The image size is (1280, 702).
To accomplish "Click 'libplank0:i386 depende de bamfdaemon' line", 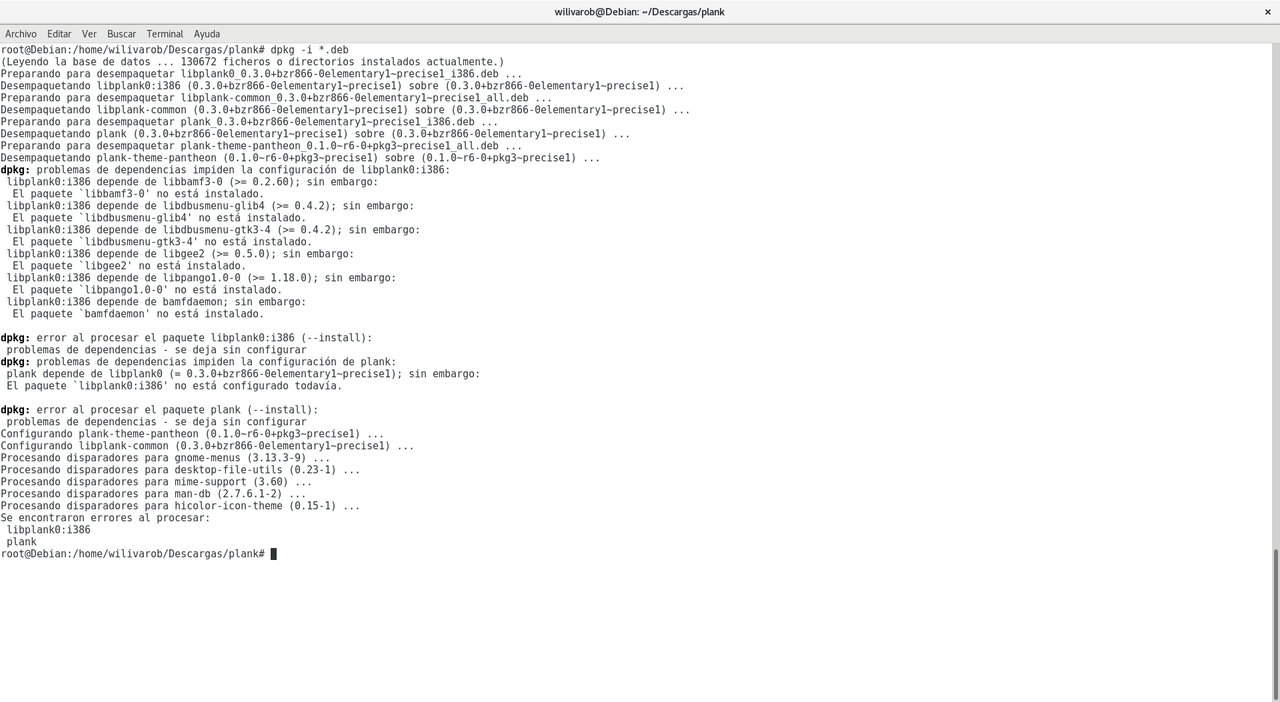I will click(x=157, y=302).
